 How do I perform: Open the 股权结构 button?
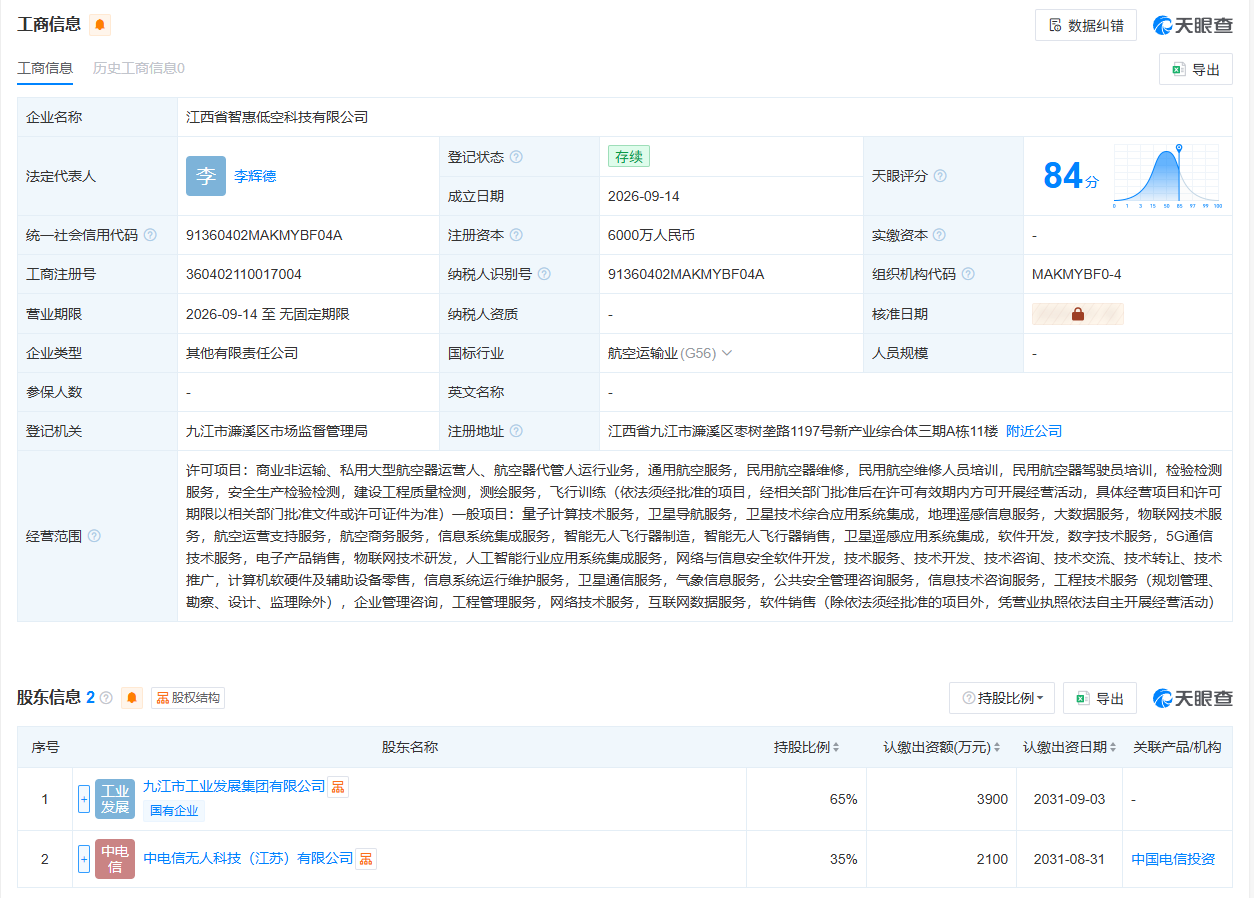[x=187, y=698]
